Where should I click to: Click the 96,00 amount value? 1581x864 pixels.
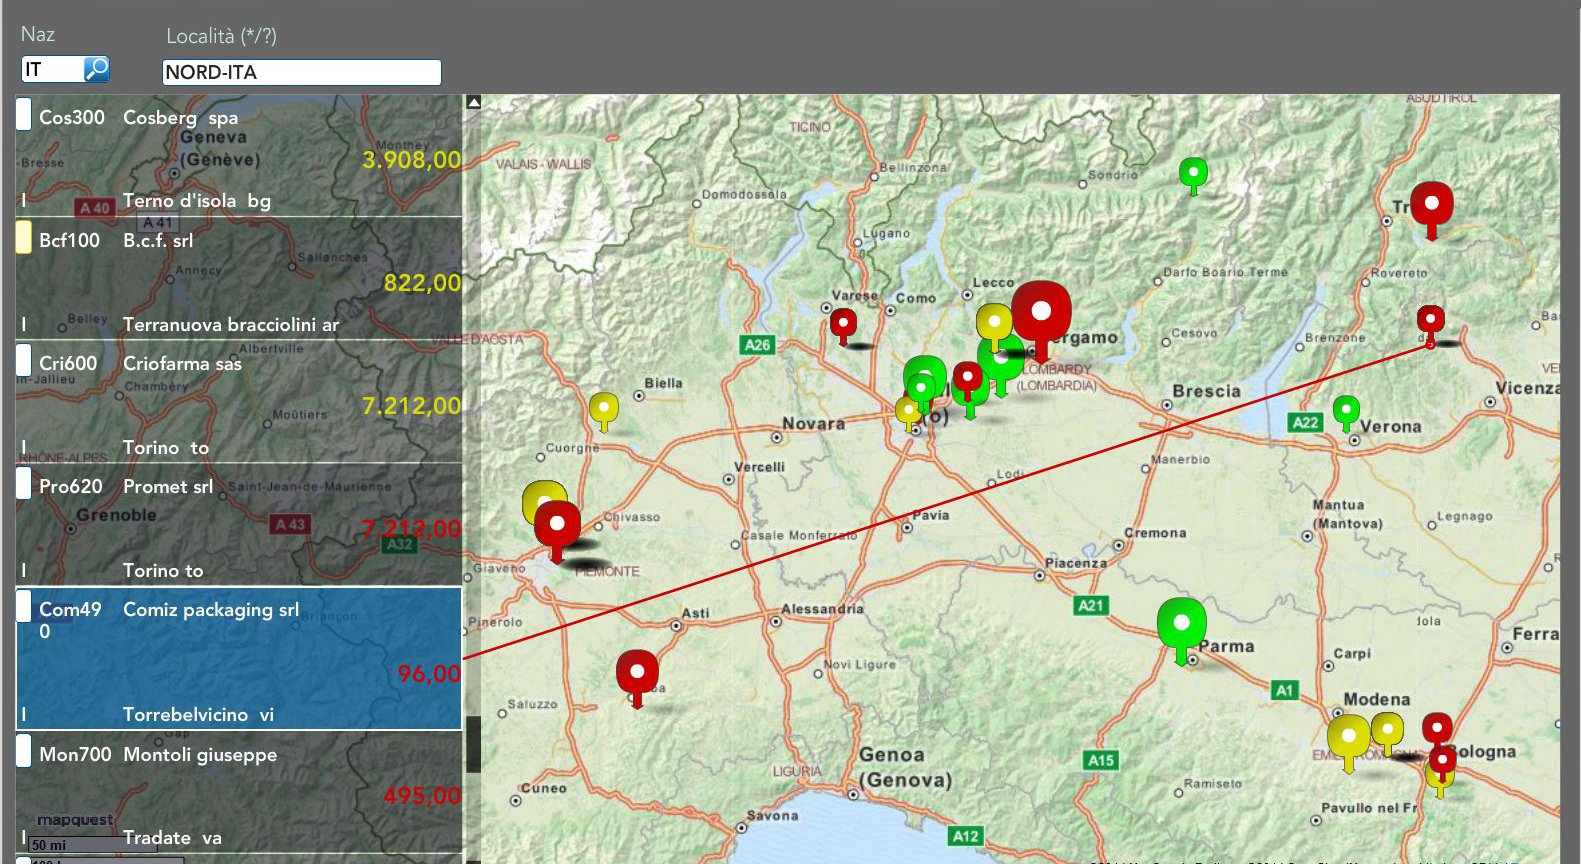(x=429, y=674)
